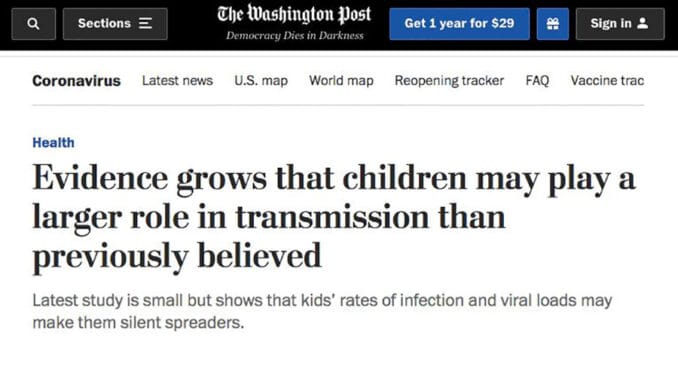678x381 pixels.
Task: Click the article headline about children transmission
Action: click(x=334, y=218)
